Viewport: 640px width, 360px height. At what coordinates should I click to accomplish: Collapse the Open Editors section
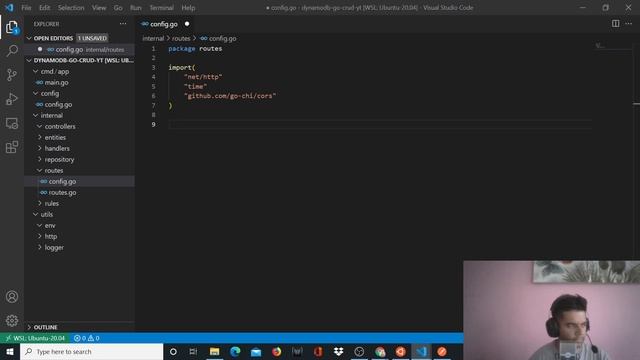click(29, 38)
